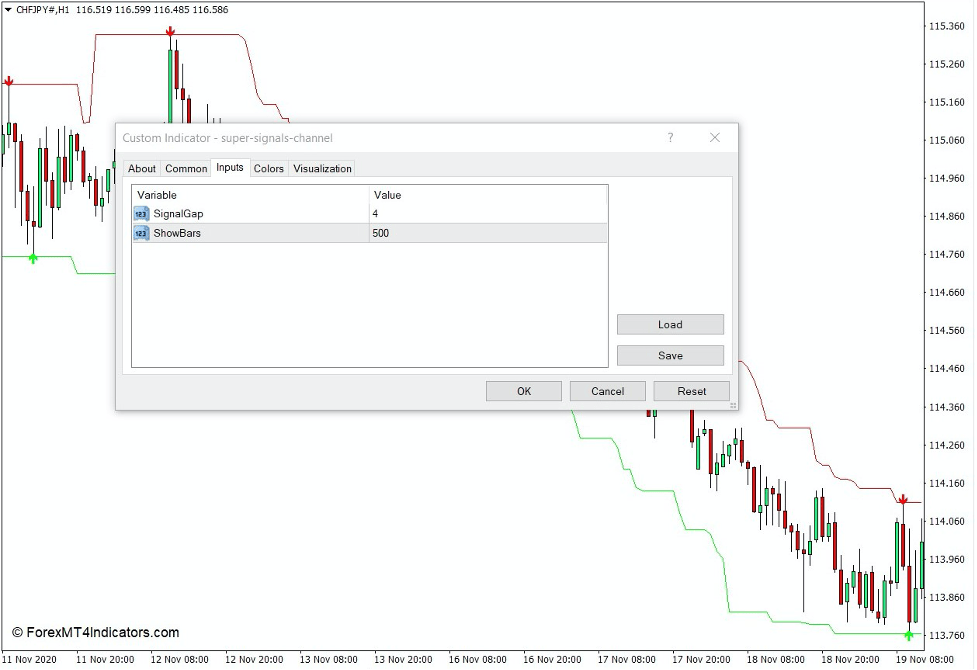Open the Visualization tab
This screenshot has height=670, width=977.
pyautogui.click(x=321, y=168)
